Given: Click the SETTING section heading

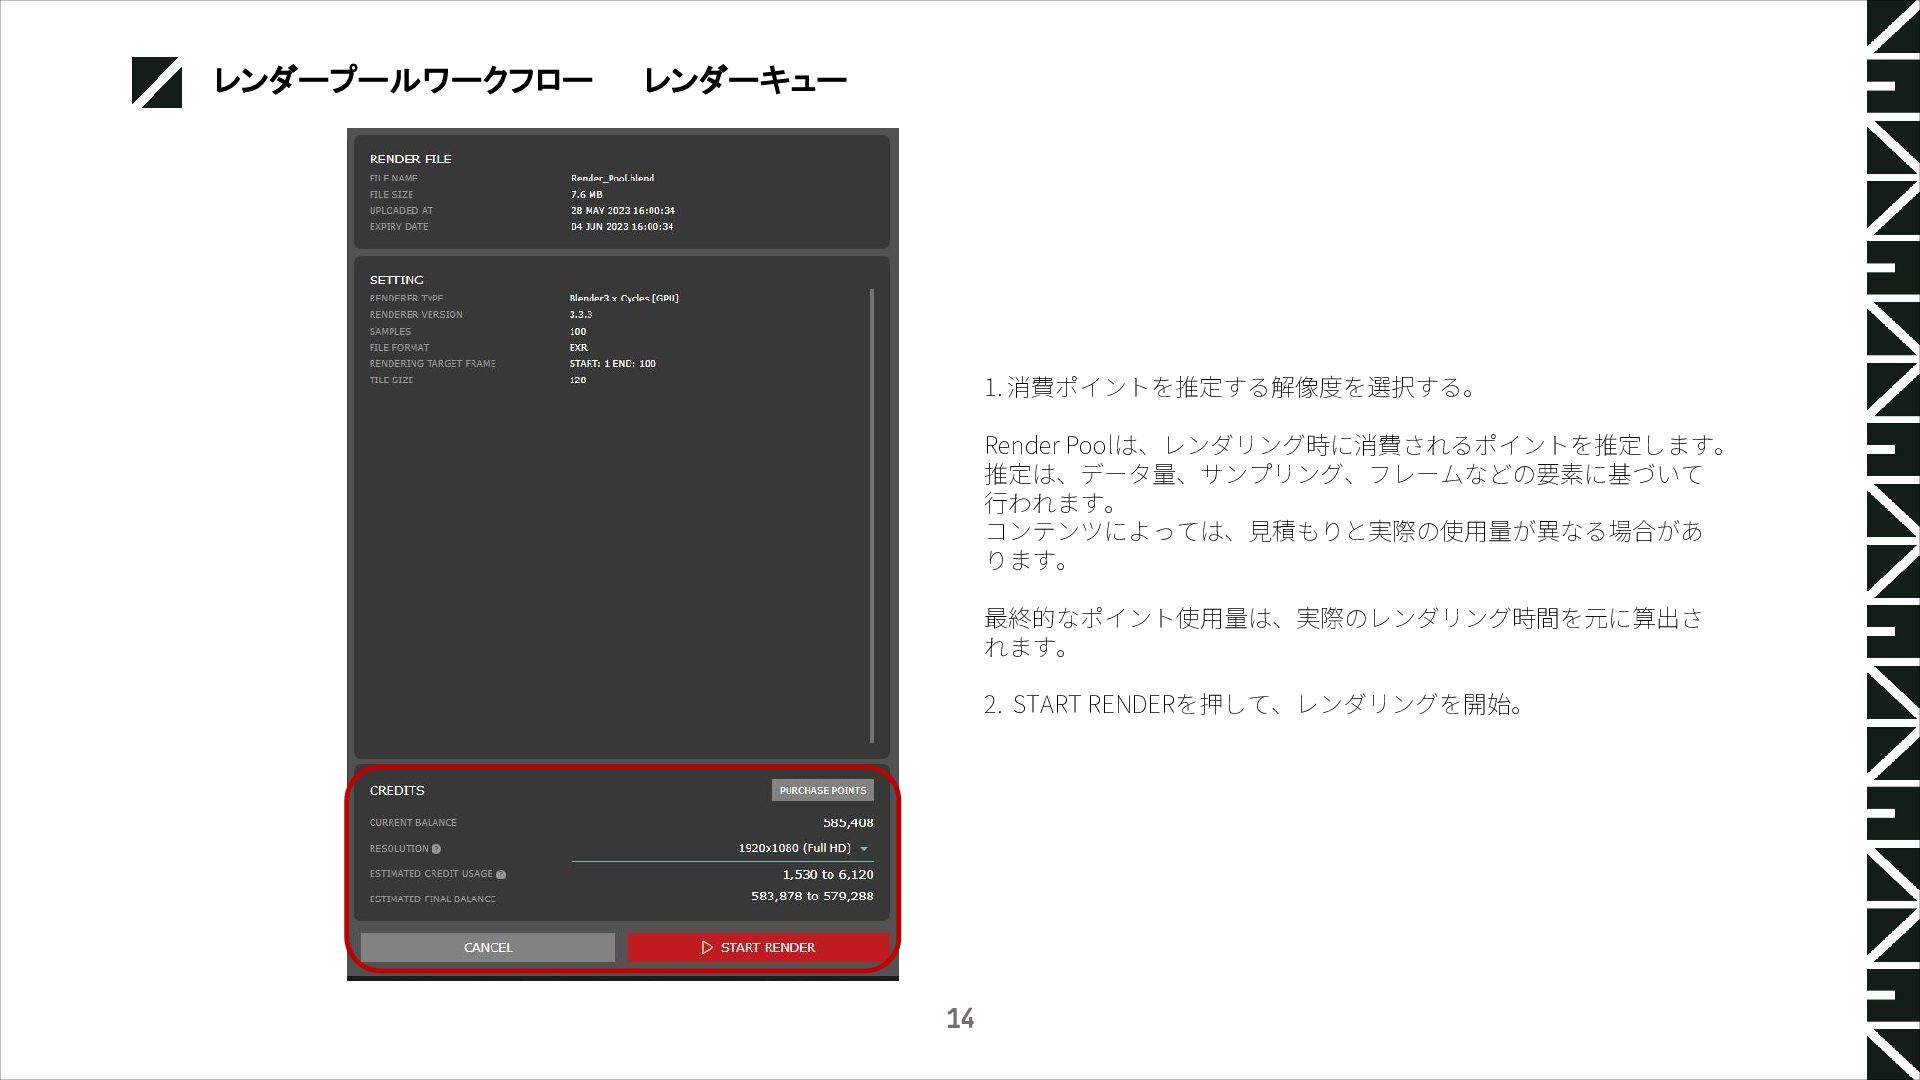Looking at the screenshot, I should (x=396, y=280).
